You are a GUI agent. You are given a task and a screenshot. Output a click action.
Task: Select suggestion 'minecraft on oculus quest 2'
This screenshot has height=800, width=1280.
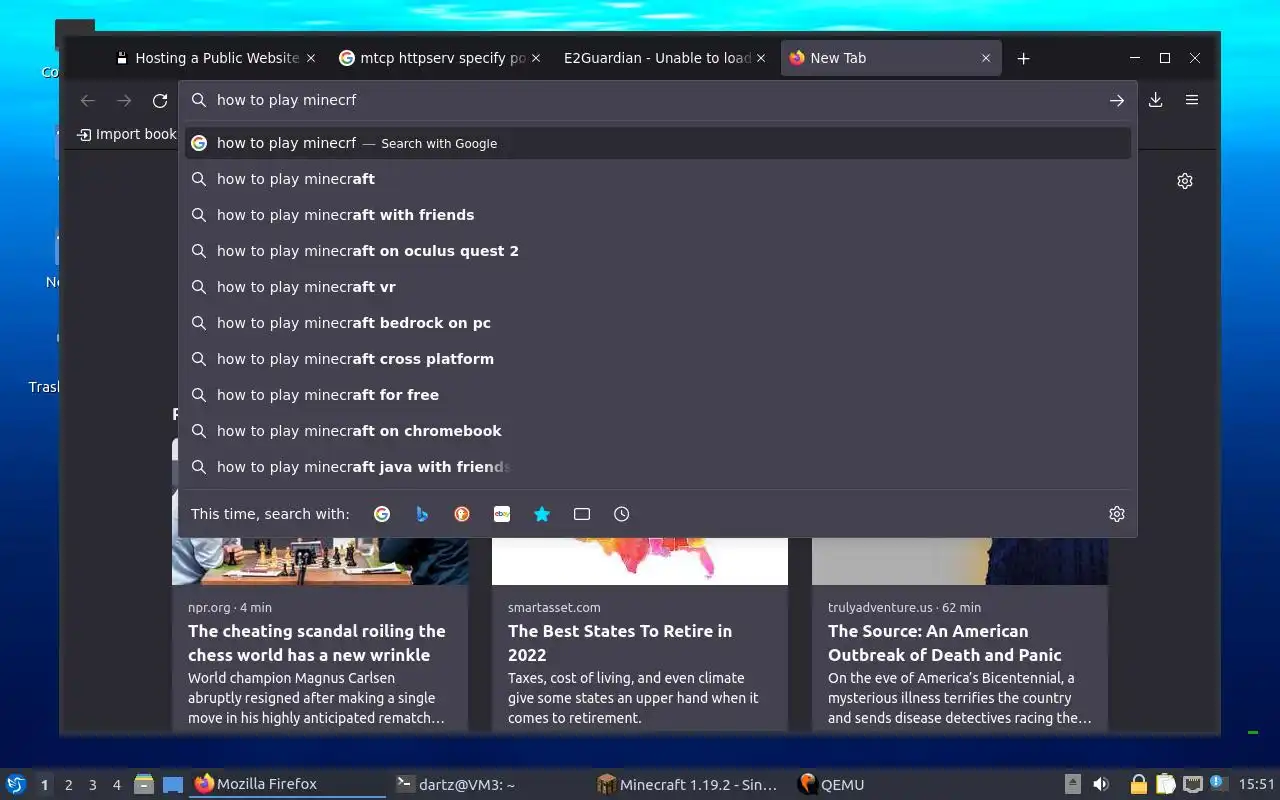tap(658, 251)
